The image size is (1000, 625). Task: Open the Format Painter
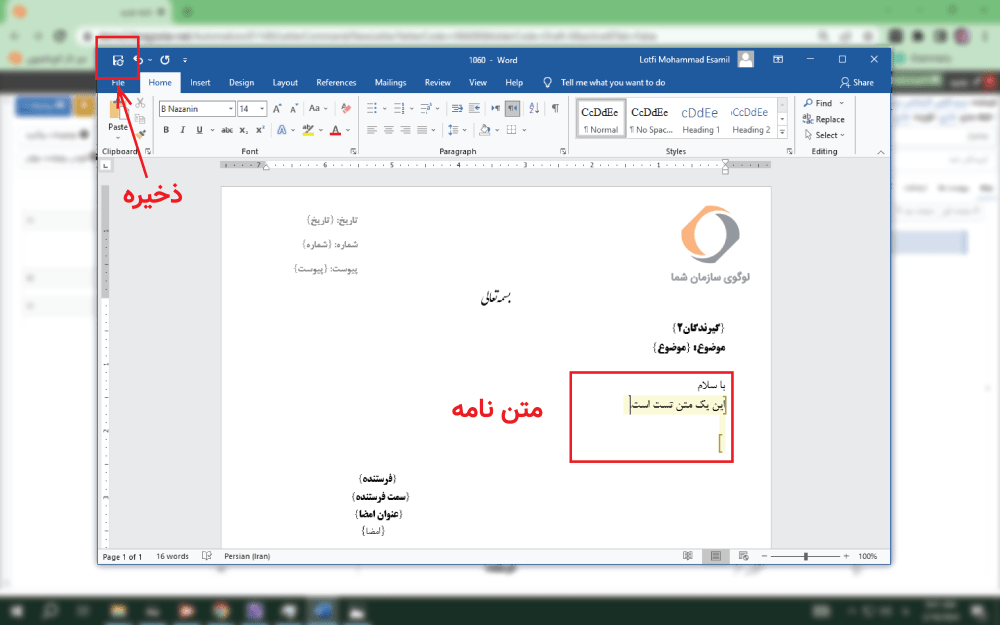(140, 134)
